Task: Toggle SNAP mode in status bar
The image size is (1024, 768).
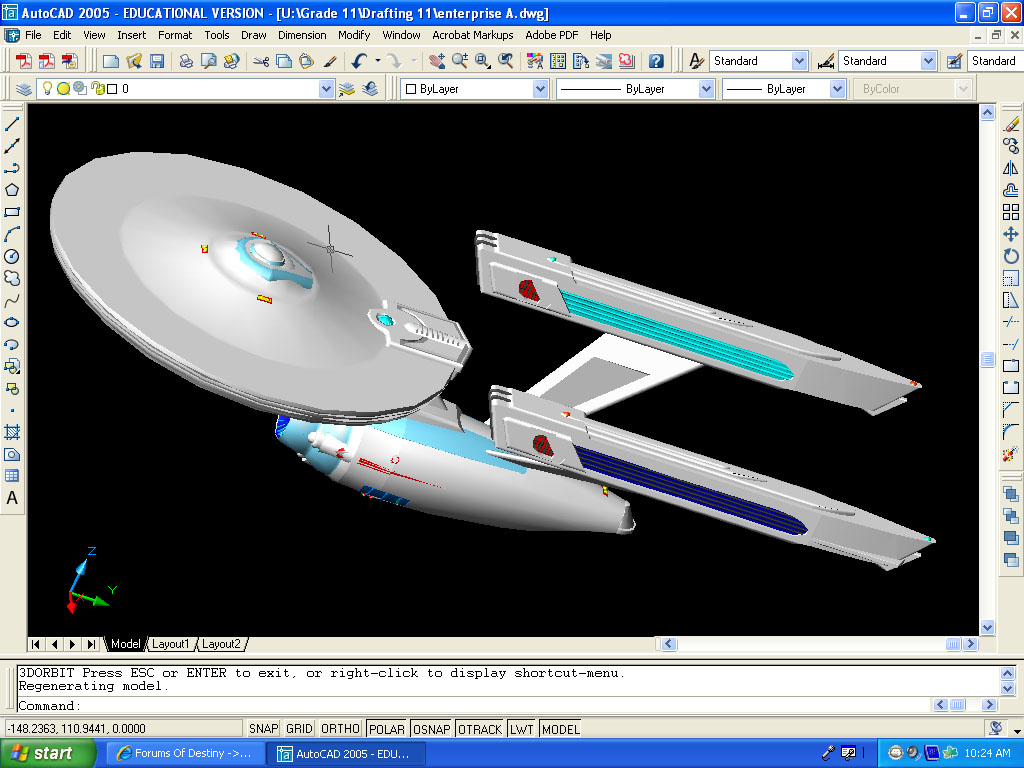Action: (263, 729)
